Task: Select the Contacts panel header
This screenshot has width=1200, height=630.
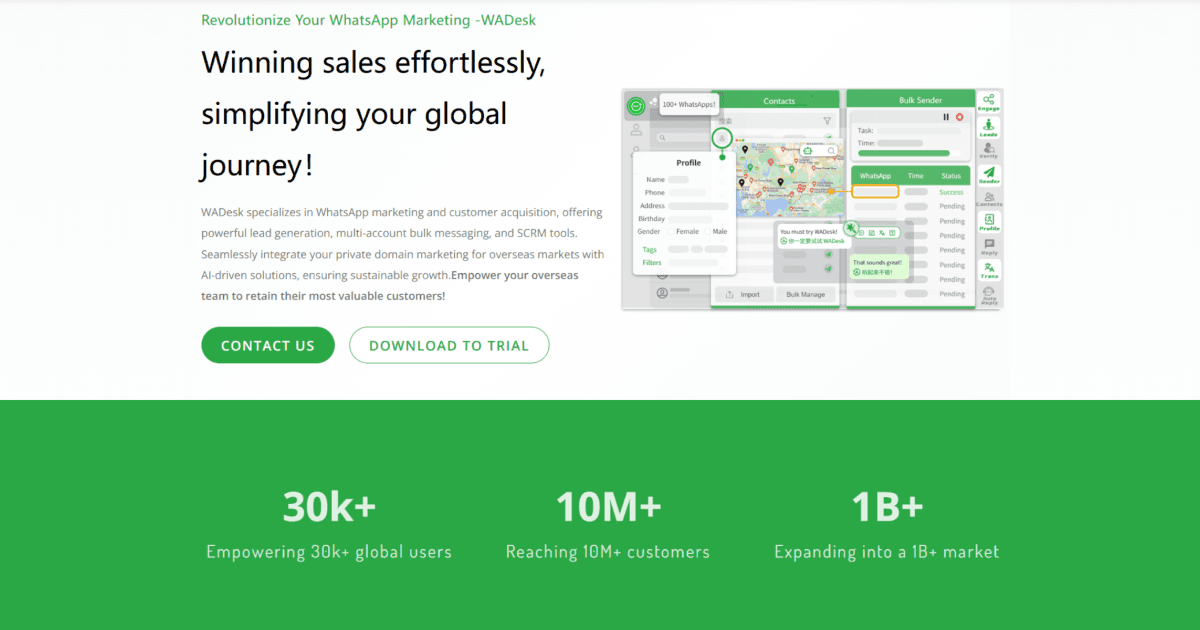Action: click(x=775, y=100)
